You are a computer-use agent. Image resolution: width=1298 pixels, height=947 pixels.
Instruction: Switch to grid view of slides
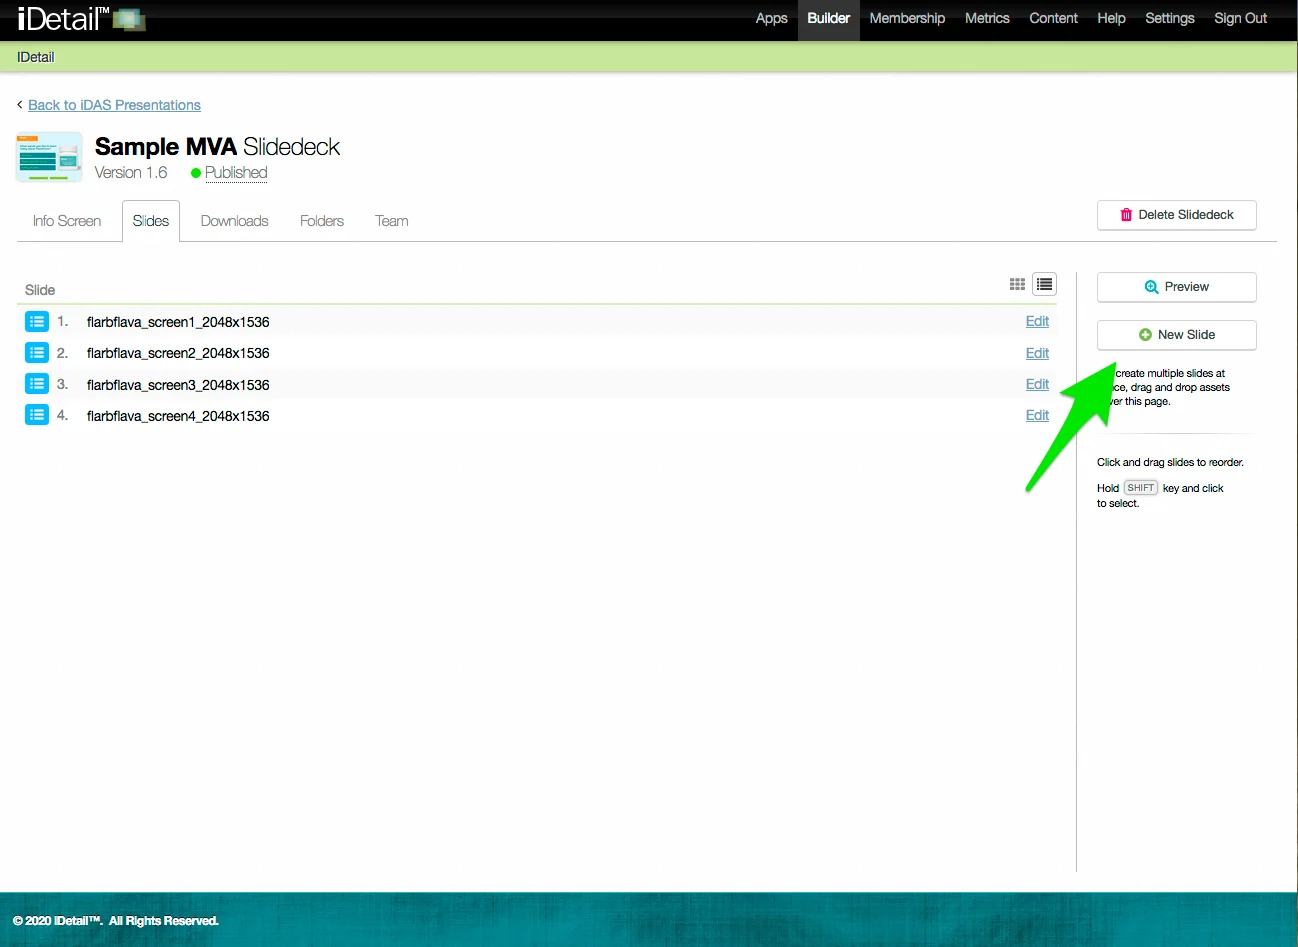click(1017, 285)
